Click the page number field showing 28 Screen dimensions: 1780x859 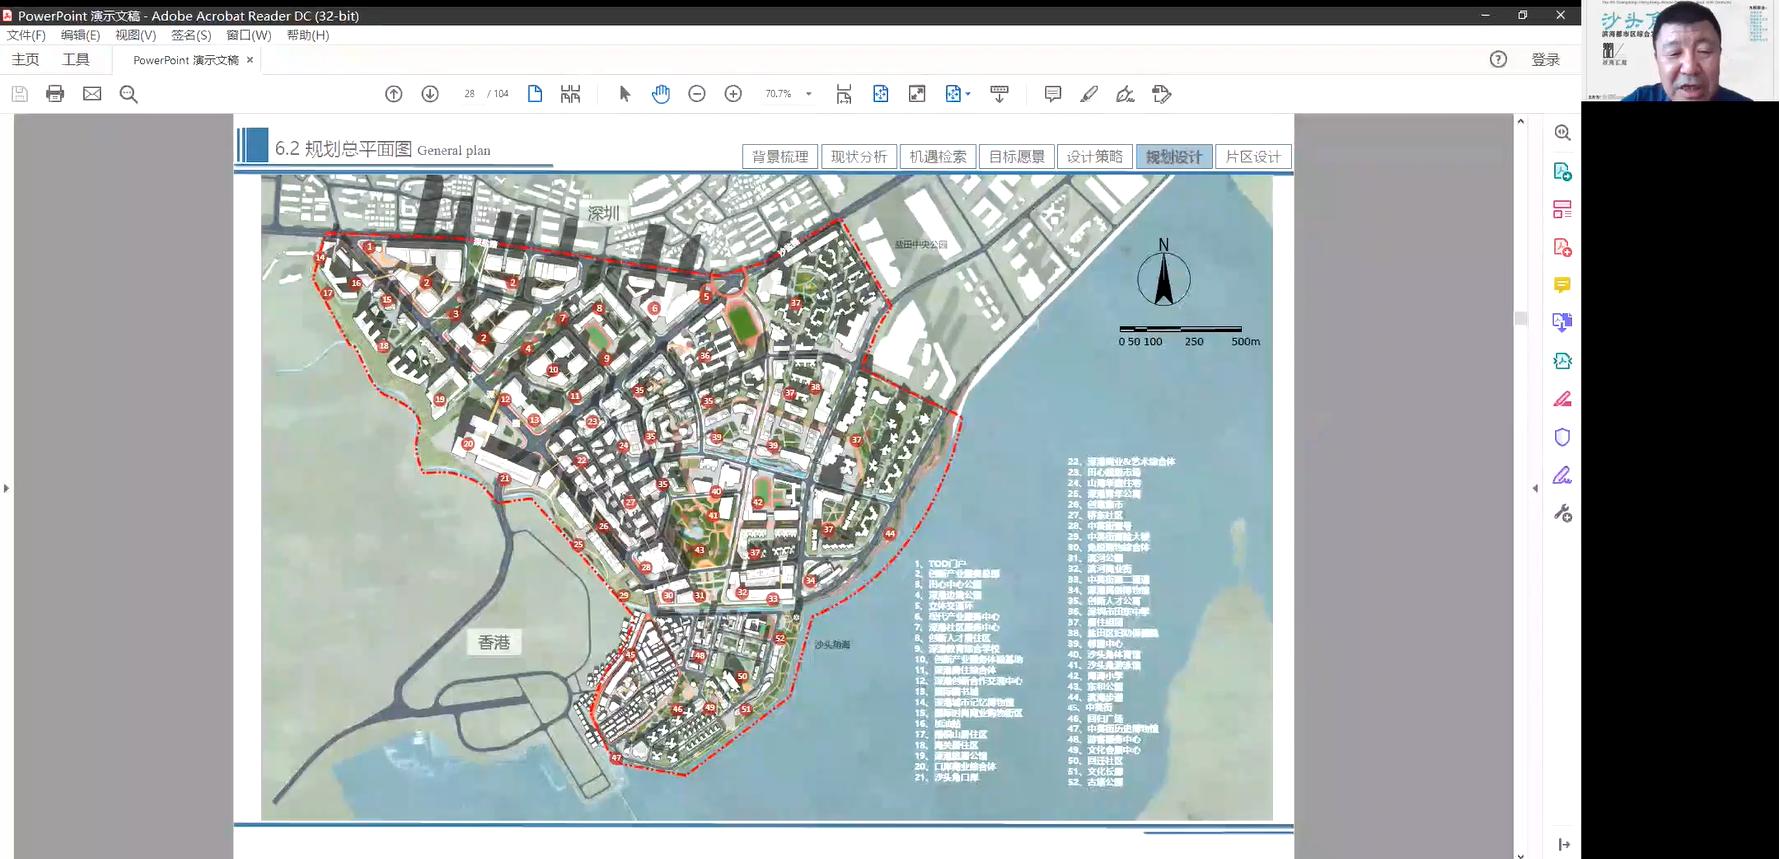[469, 94]
